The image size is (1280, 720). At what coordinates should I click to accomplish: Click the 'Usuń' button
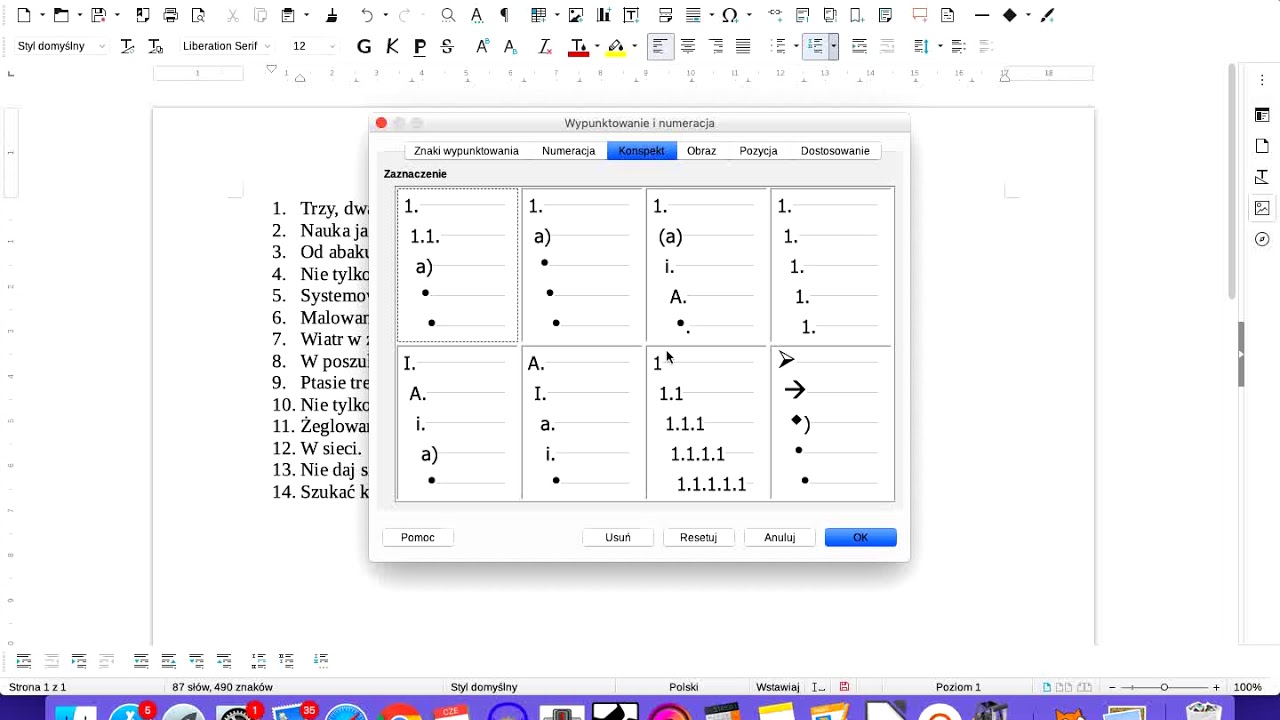pyautogui.click(x=618, y=537)
